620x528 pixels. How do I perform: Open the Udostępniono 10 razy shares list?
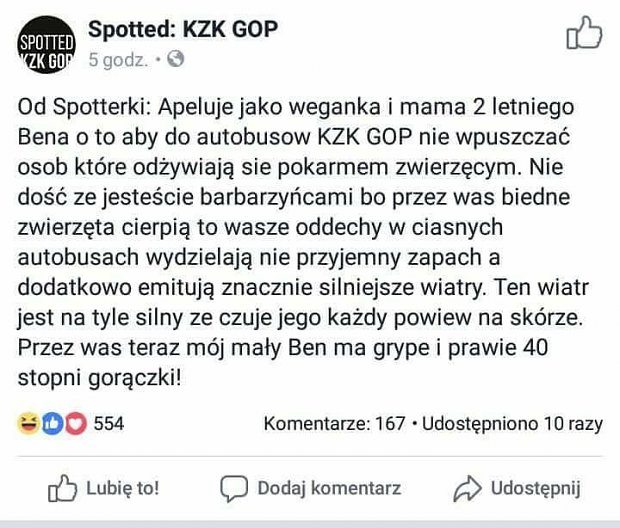click(x=512, y=424)
